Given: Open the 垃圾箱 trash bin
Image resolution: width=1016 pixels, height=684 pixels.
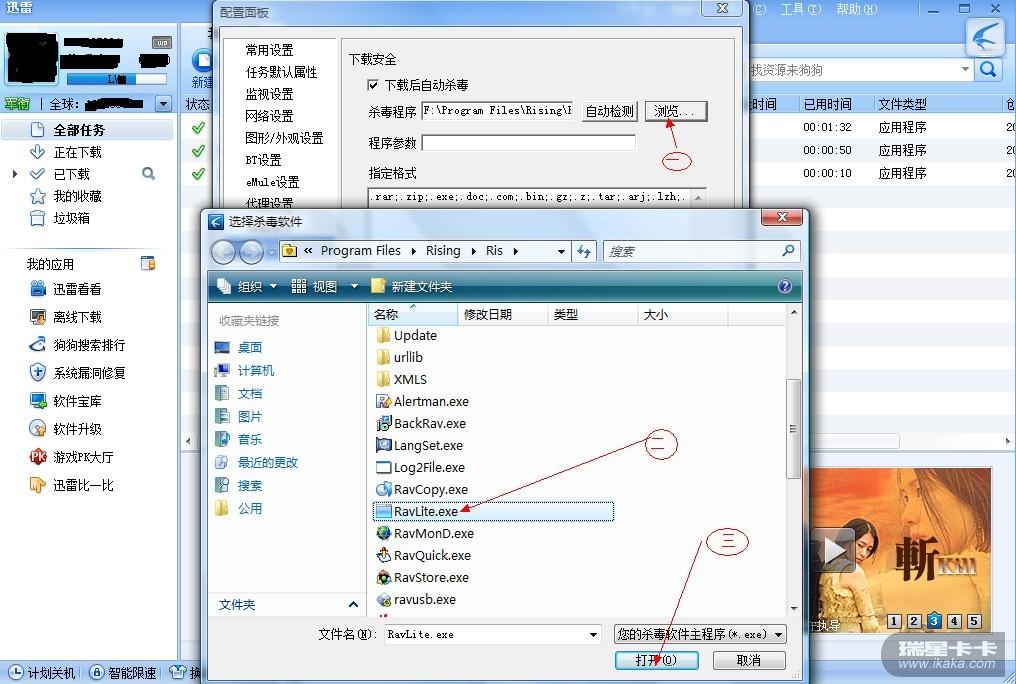Looking at the screenshot, I should click(x=71, y=218).
